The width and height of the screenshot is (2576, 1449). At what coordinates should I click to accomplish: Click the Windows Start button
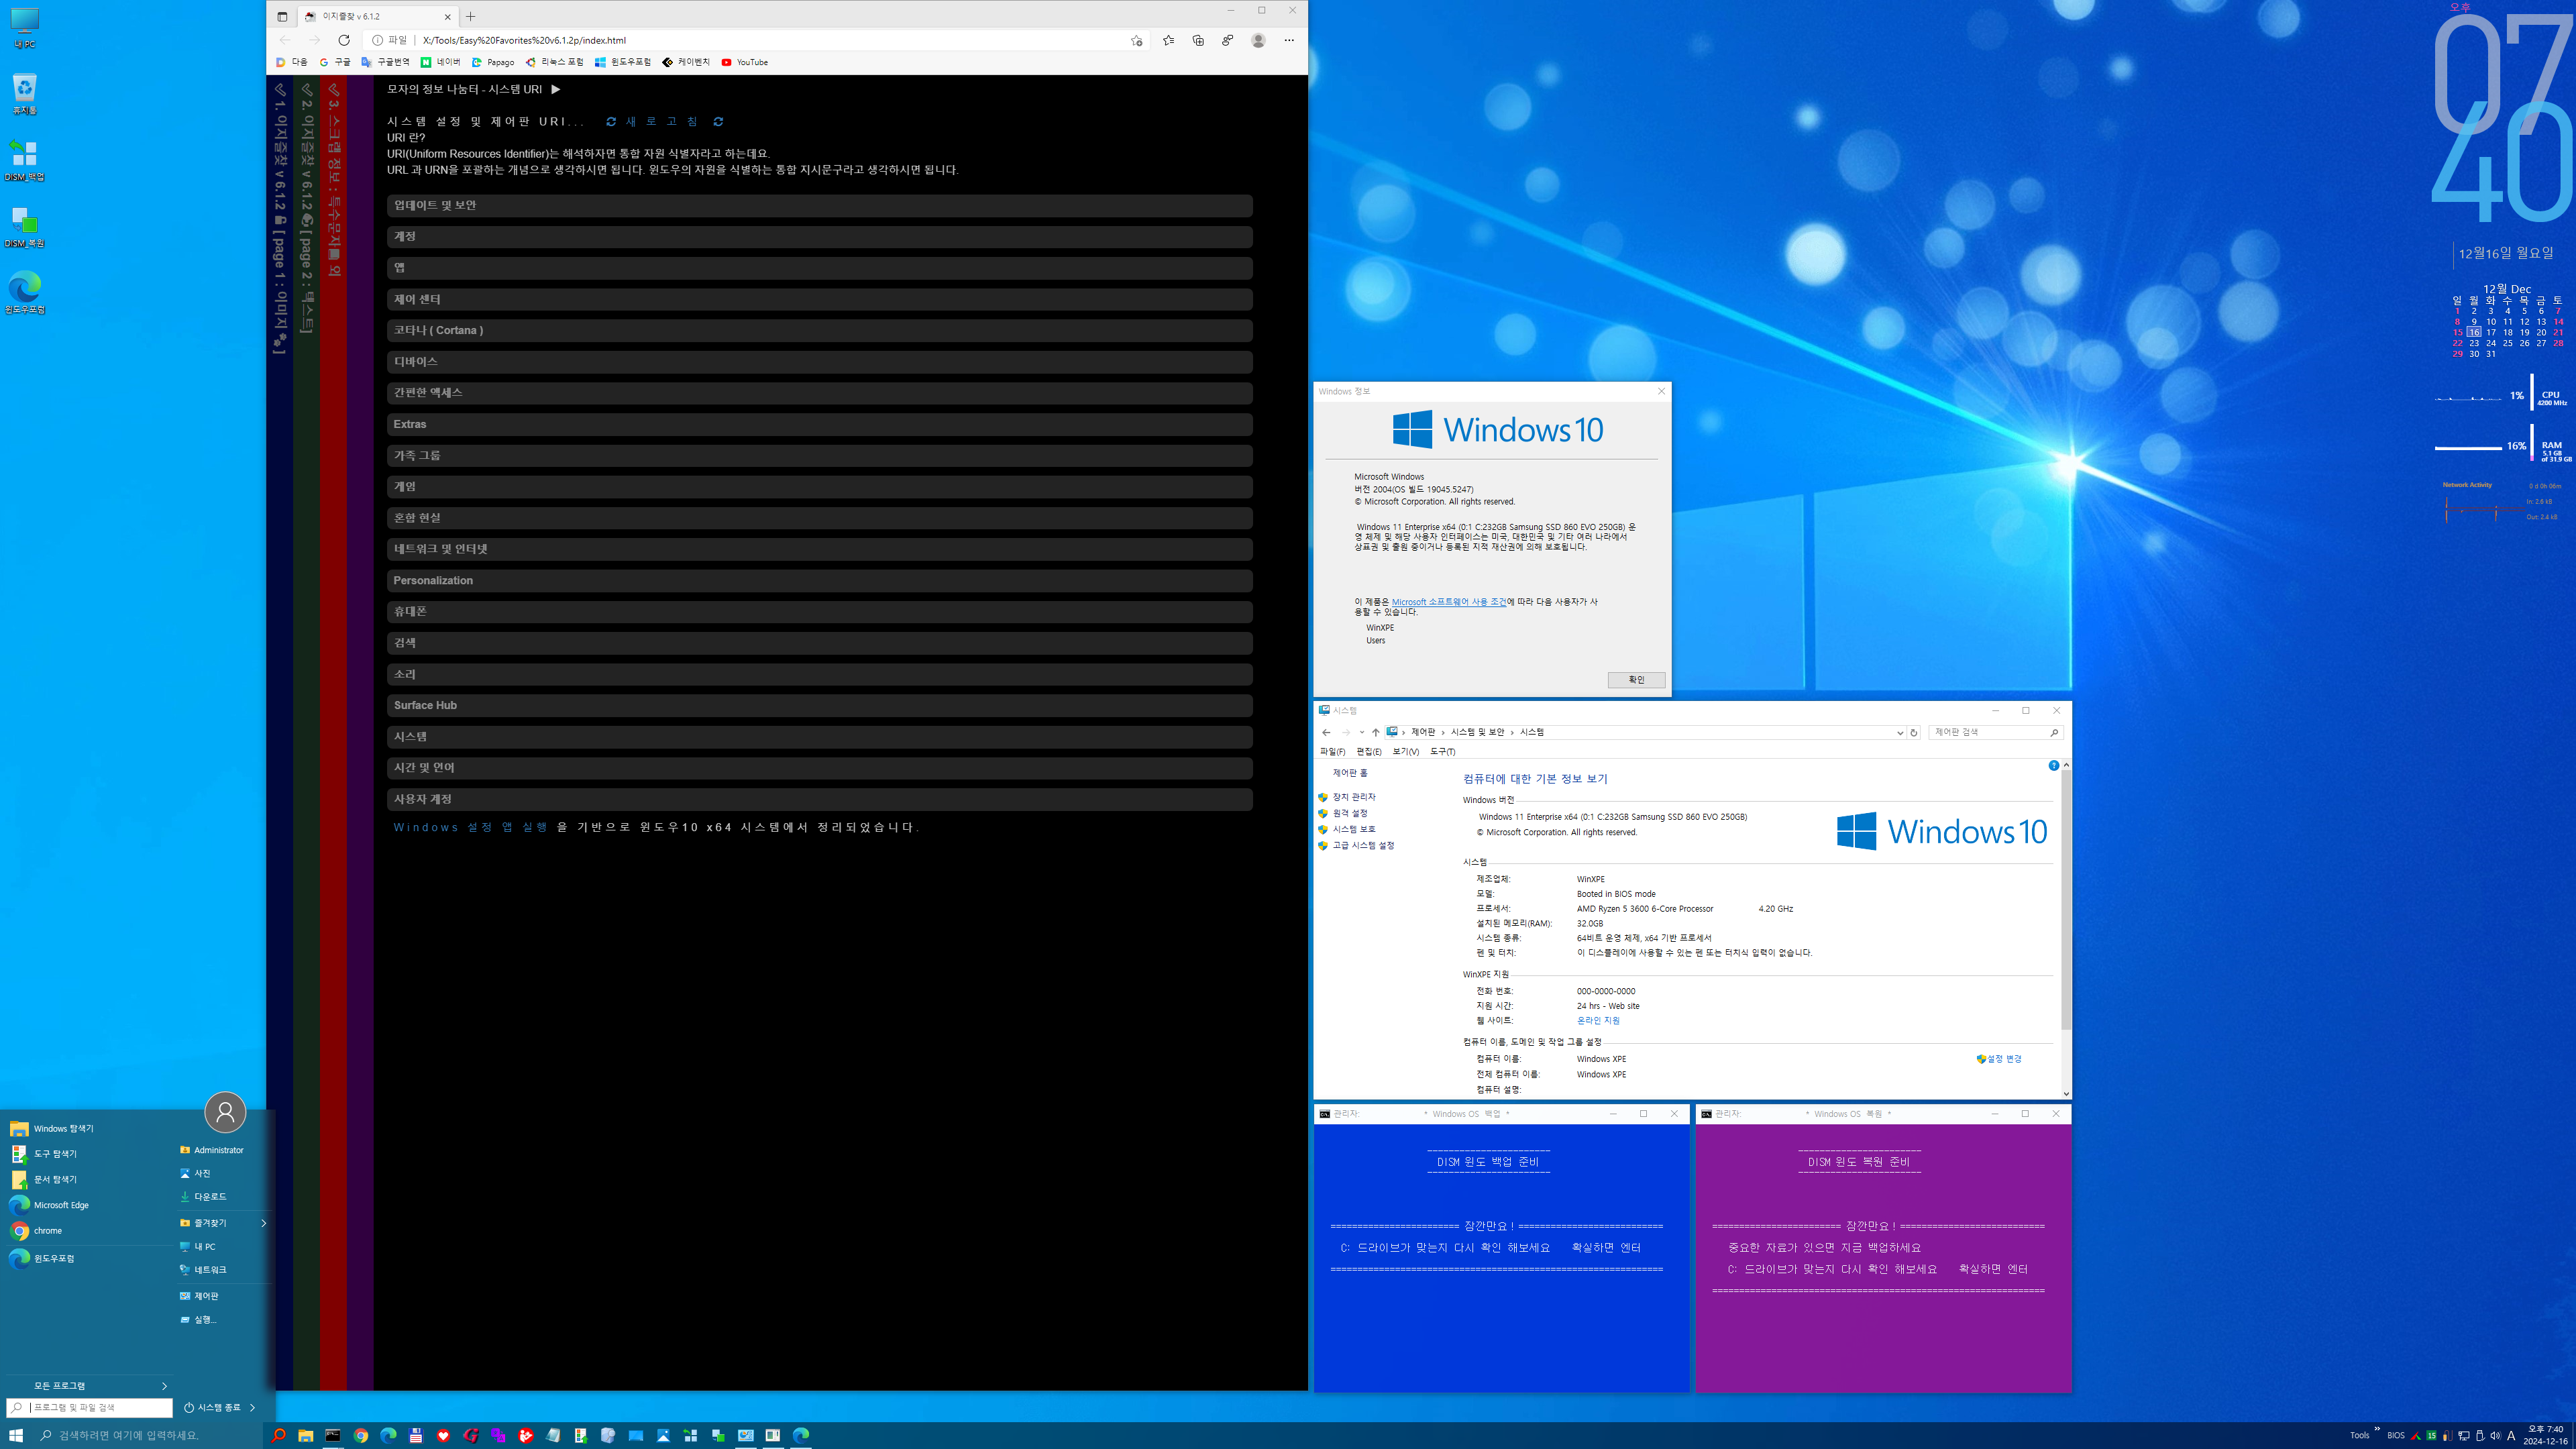point(15,1435)
